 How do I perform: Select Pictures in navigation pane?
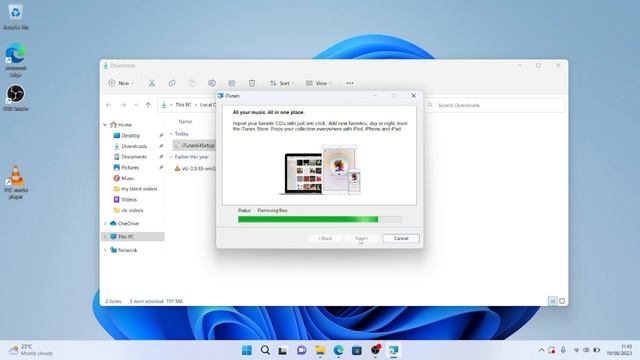[130, 167]
